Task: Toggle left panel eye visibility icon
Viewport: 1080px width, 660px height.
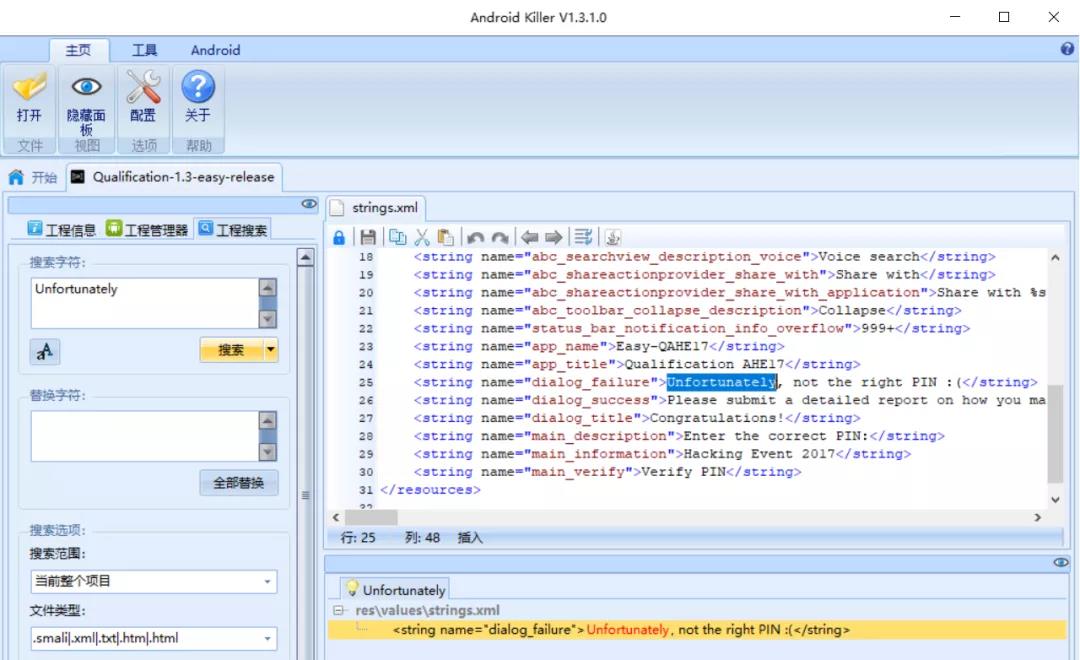Action: click(309, 204)
